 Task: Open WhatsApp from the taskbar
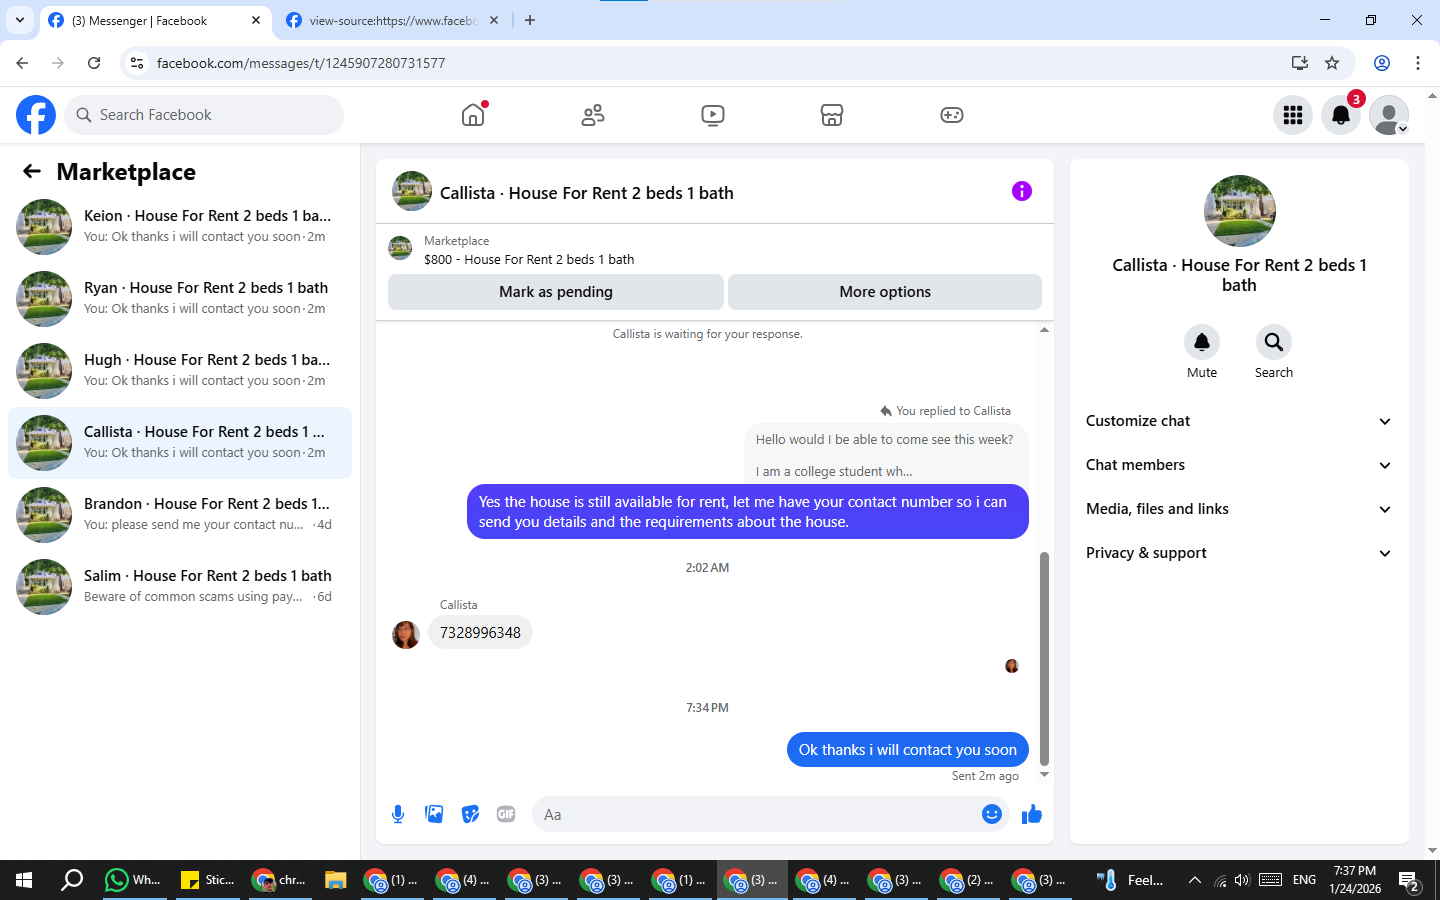132,880
